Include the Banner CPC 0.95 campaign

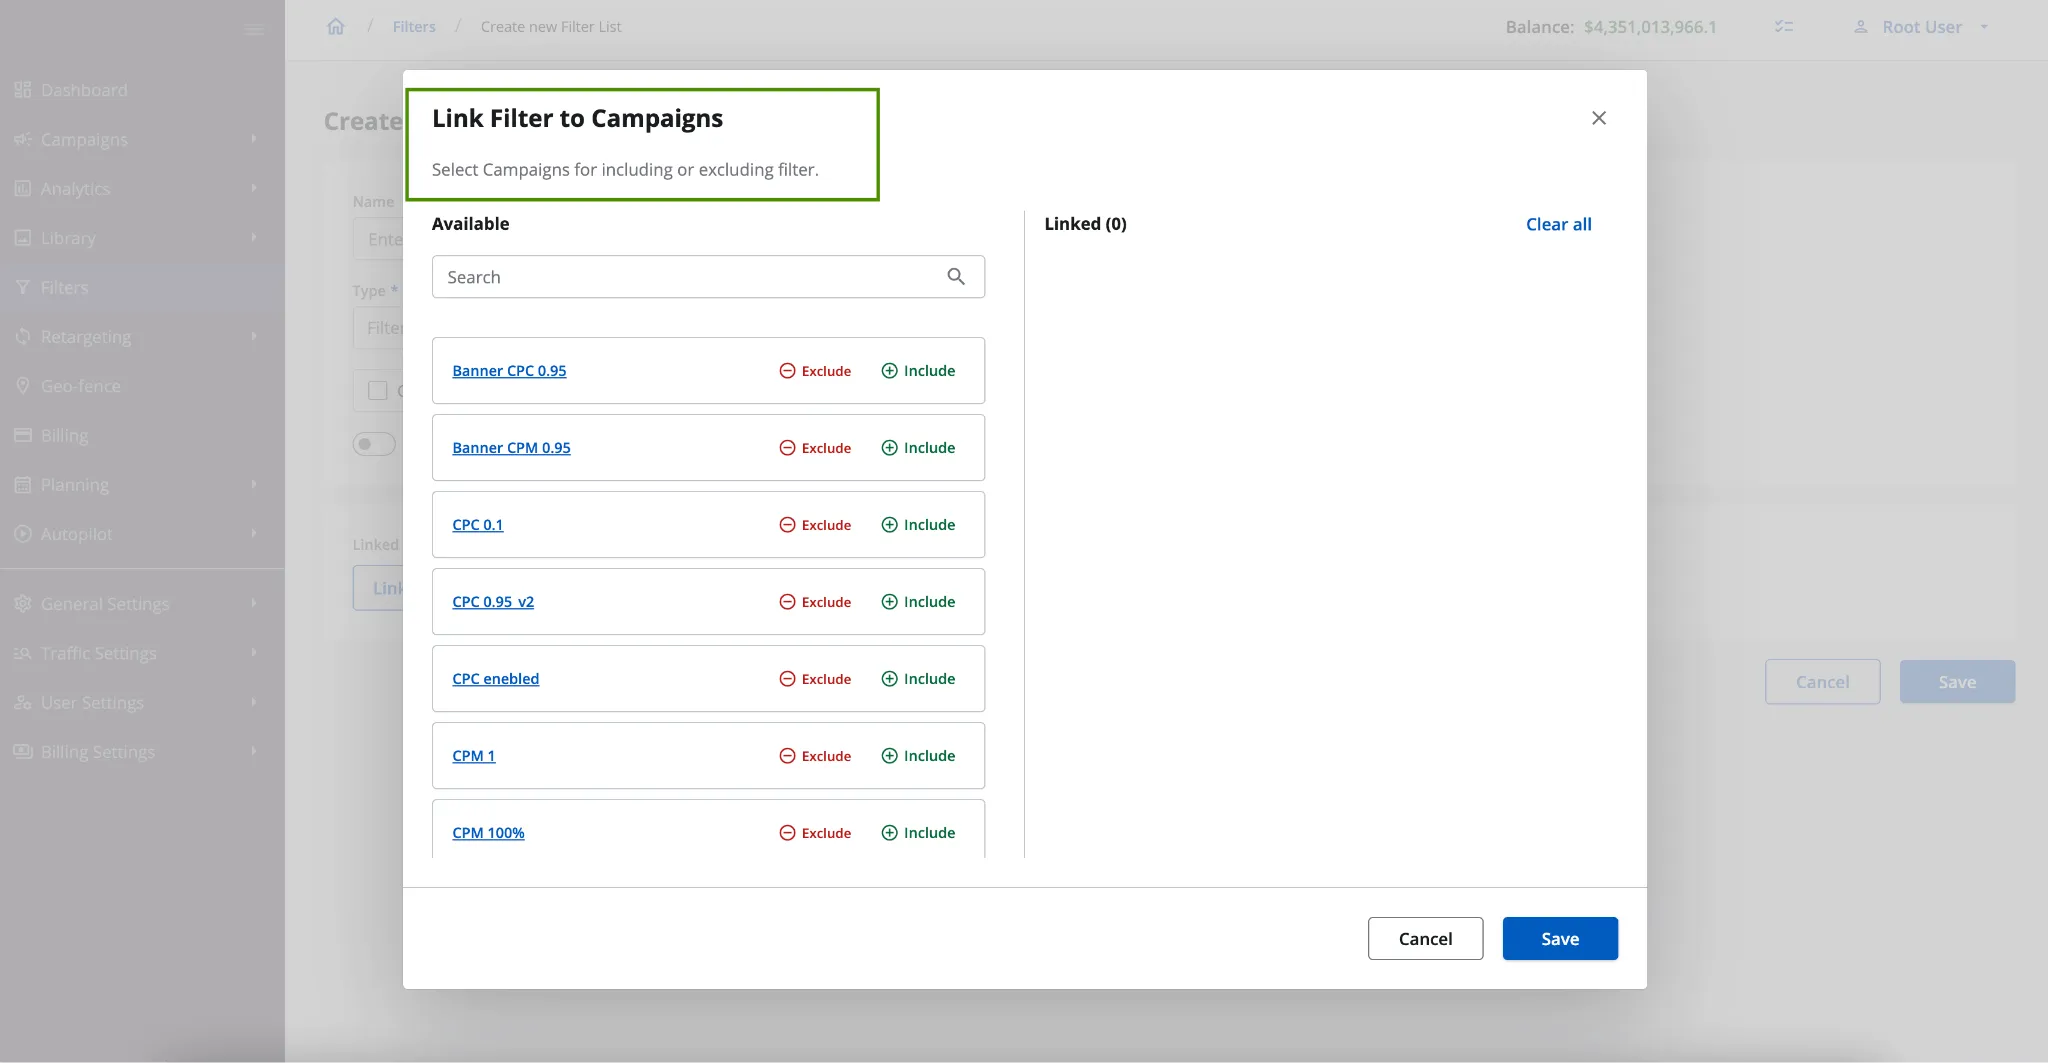point(918,371)
